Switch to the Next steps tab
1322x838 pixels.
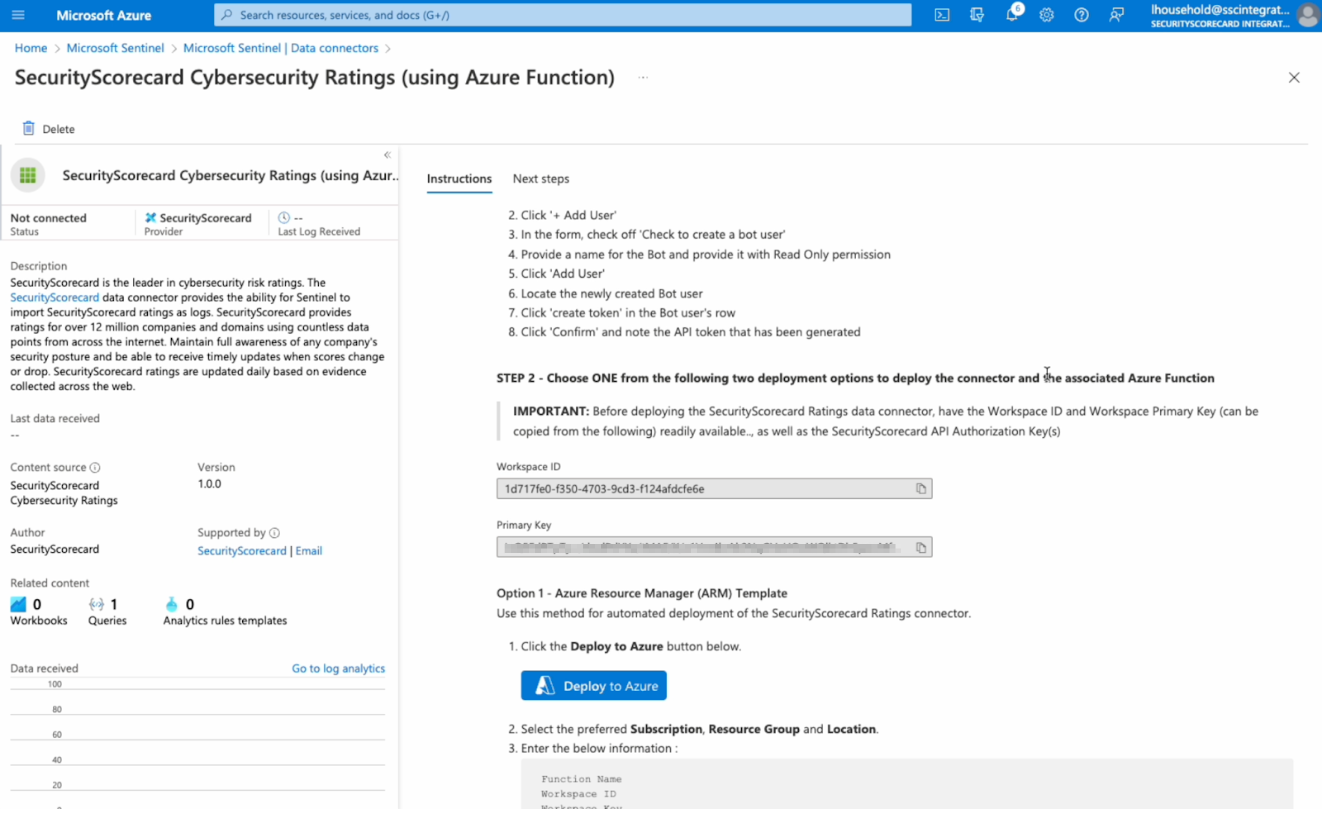click(x=541, y=179)
